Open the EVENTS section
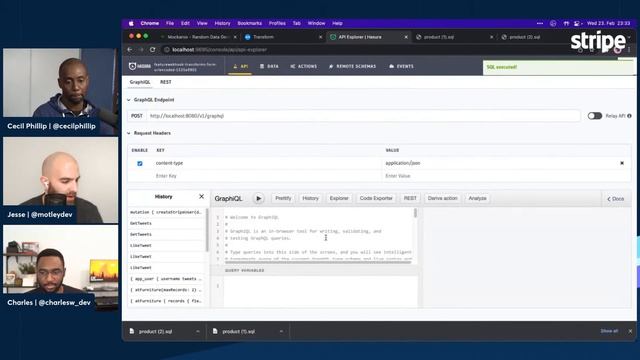The width and height of the screenshot is (640, 360). point(402,66)
